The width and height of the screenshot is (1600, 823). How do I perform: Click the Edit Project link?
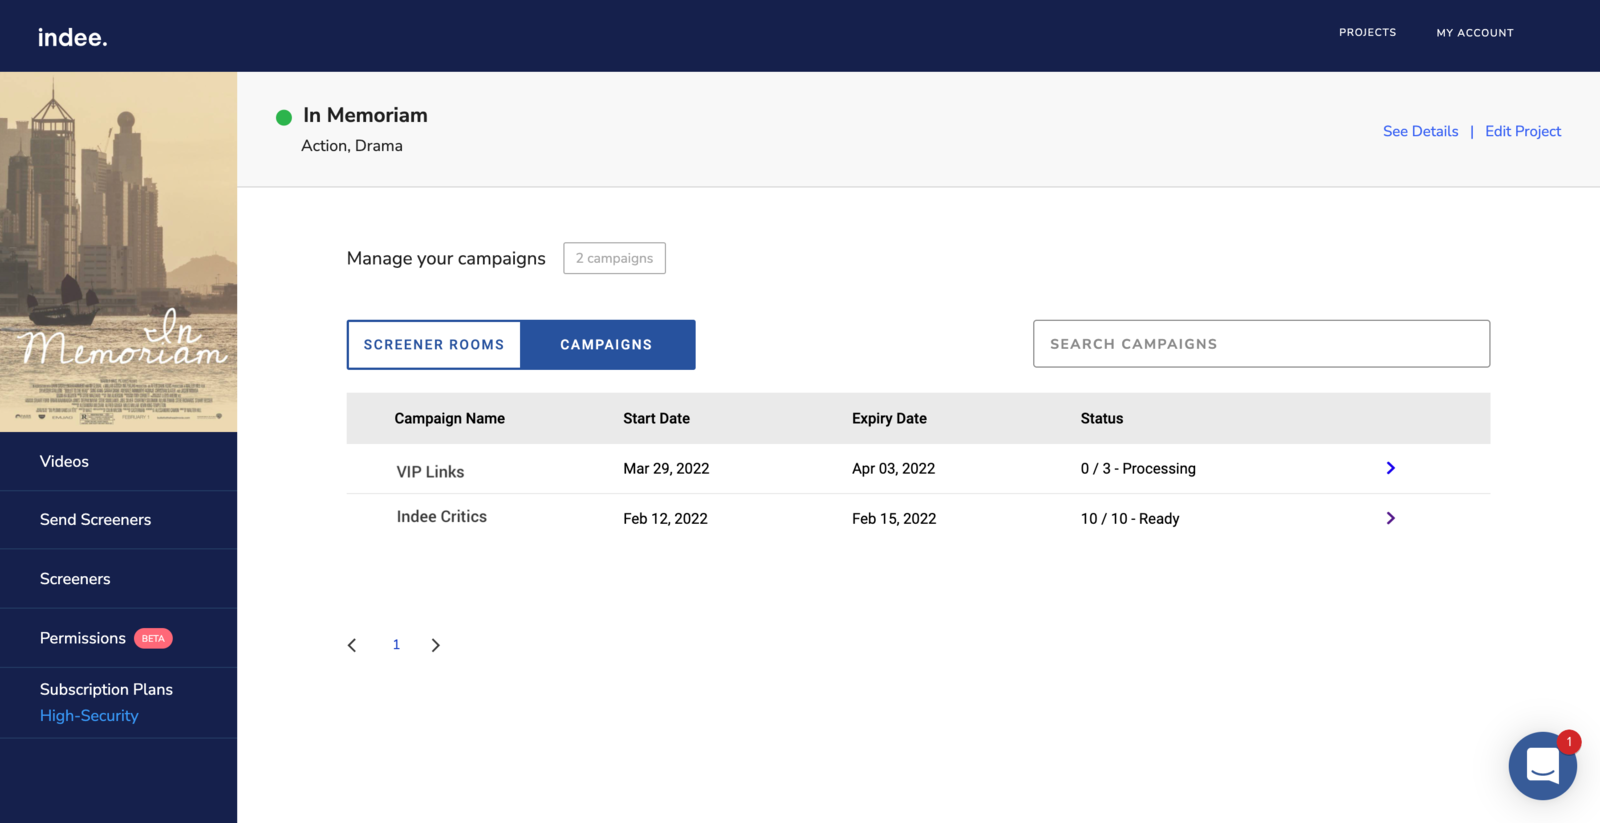(1522, 131)
